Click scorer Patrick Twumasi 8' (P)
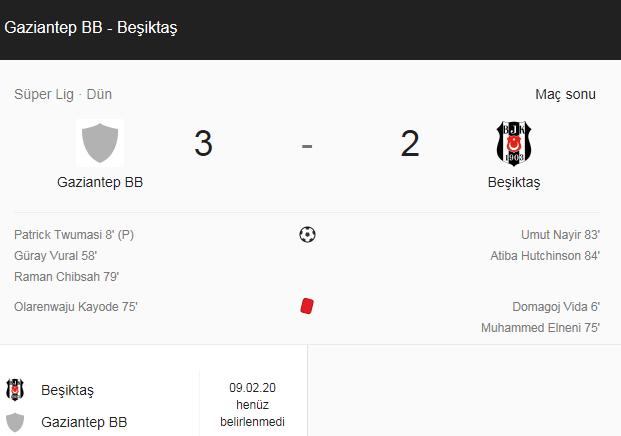621x436 pixels. pos(74,235)
